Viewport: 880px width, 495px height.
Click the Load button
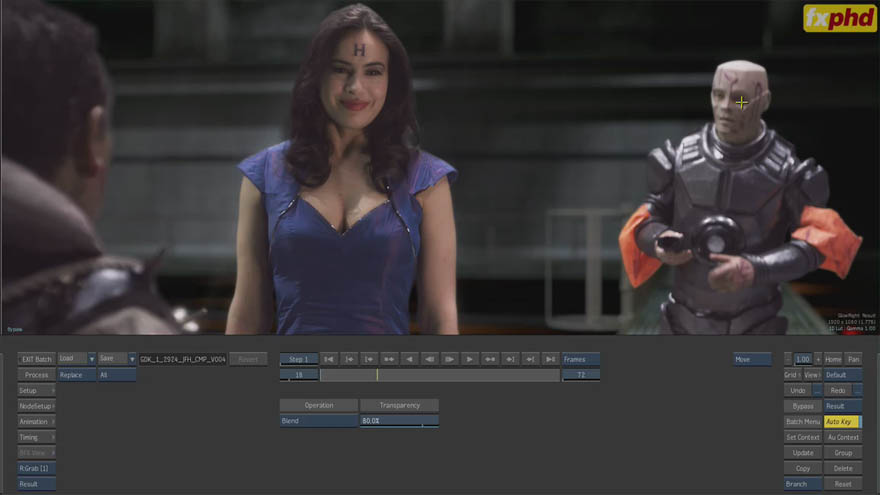pos(72,359)
